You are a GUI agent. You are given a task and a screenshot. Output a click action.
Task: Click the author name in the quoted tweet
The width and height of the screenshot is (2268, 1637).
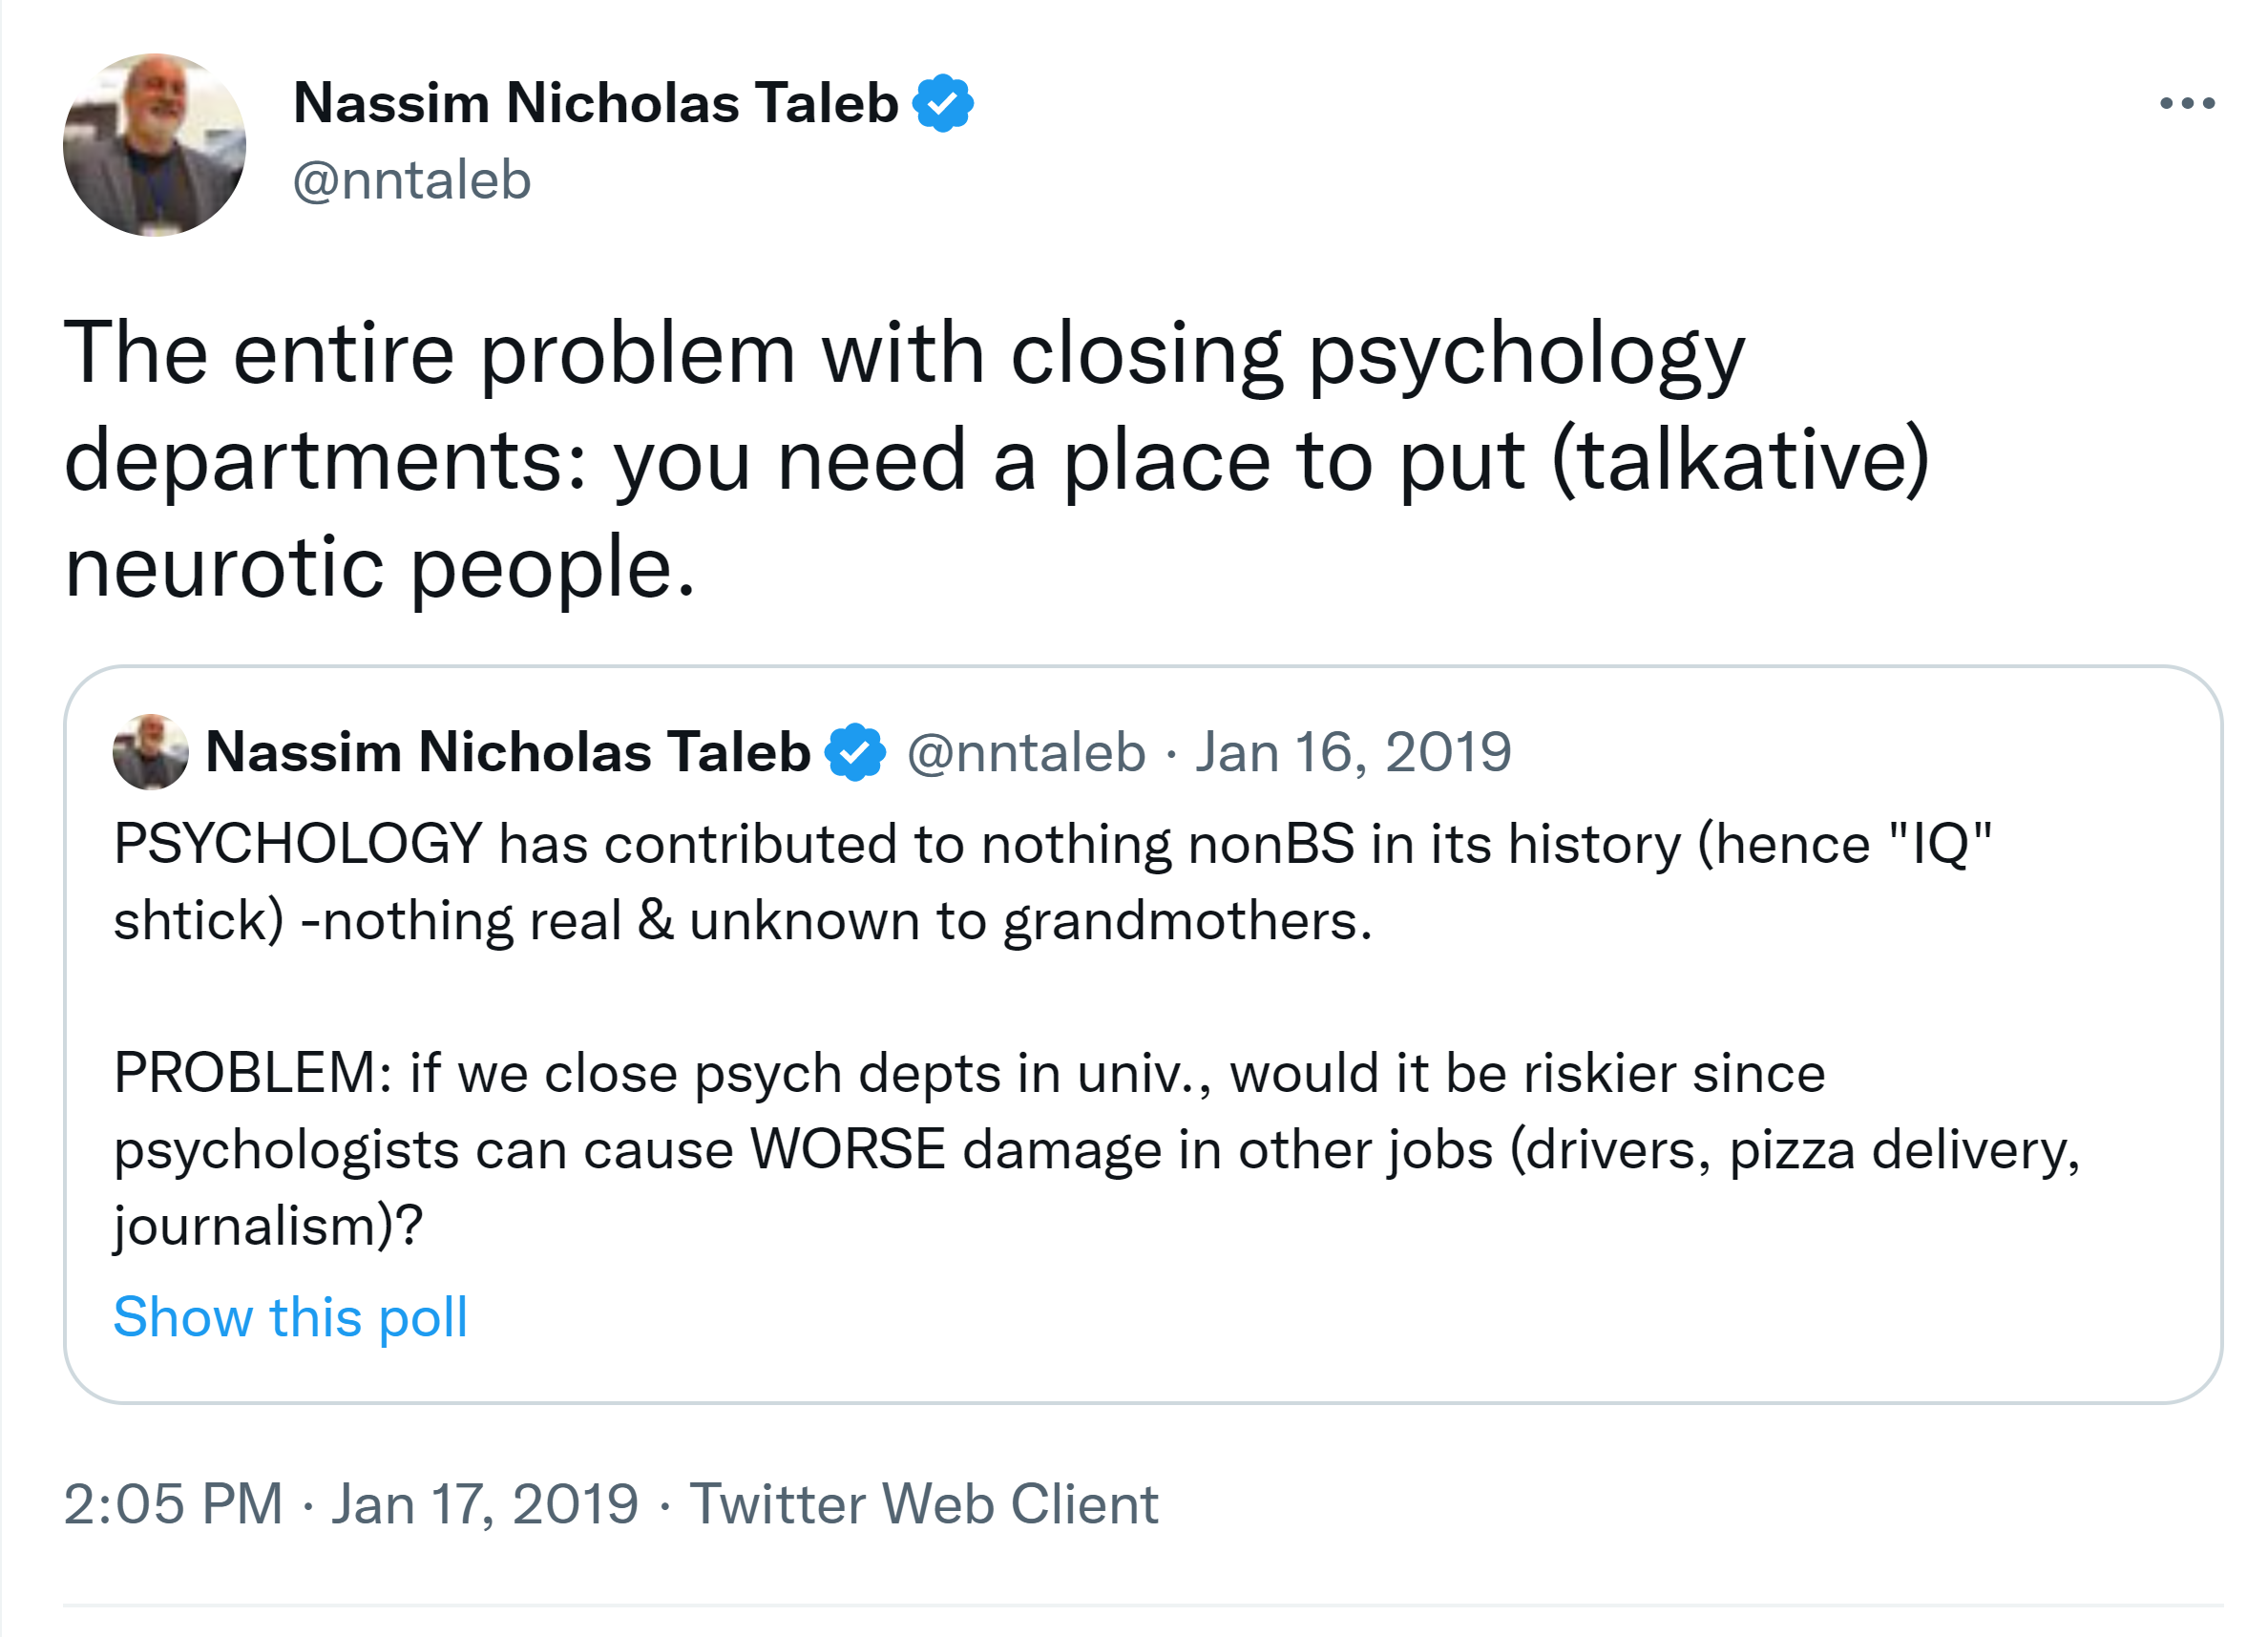click(507, 752)
